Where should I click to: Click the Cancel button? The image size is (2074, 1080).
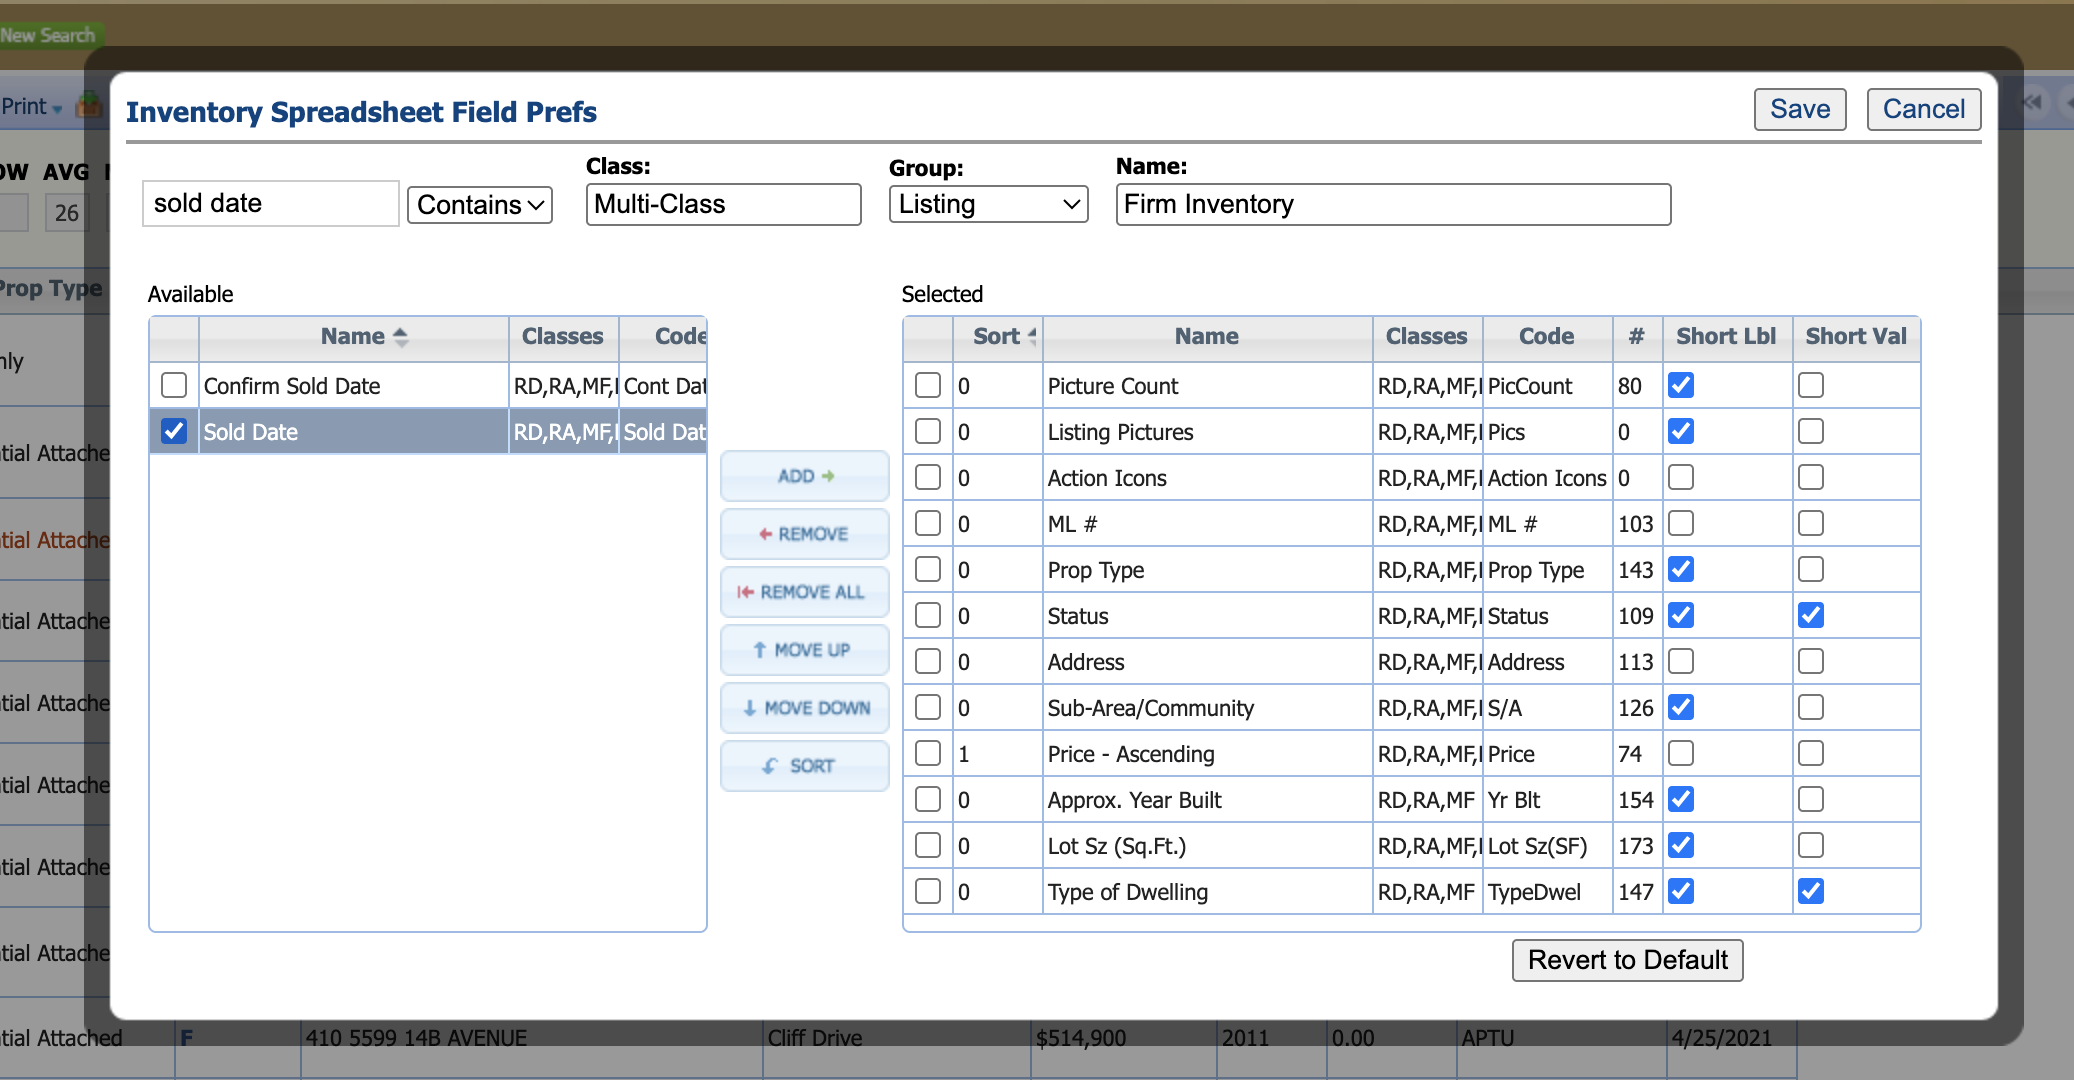coord(1923,109)
